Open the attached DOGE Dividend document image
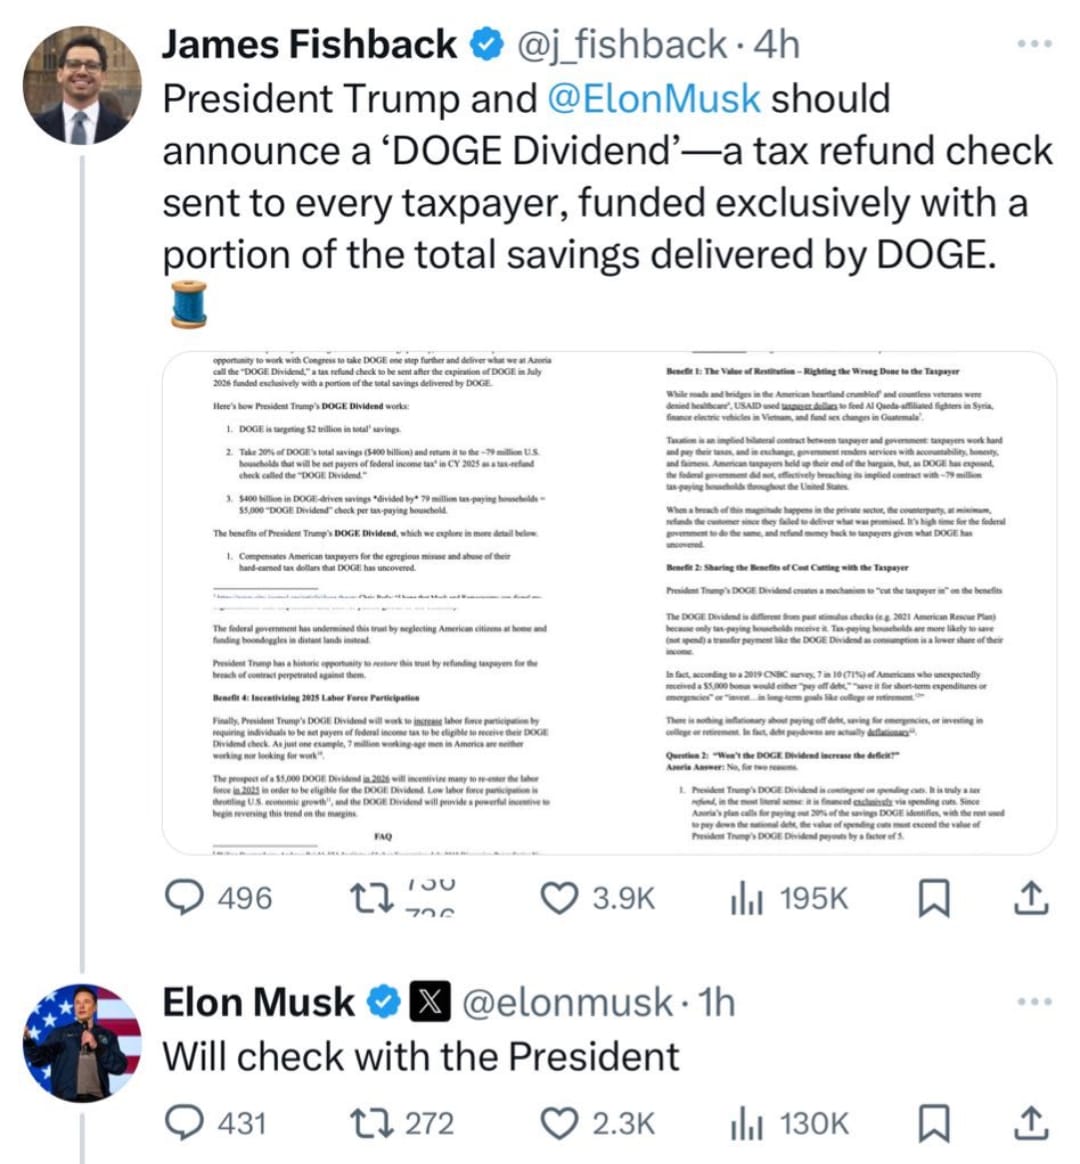Screen dimensions: 1080x1164 coord(609,603)
